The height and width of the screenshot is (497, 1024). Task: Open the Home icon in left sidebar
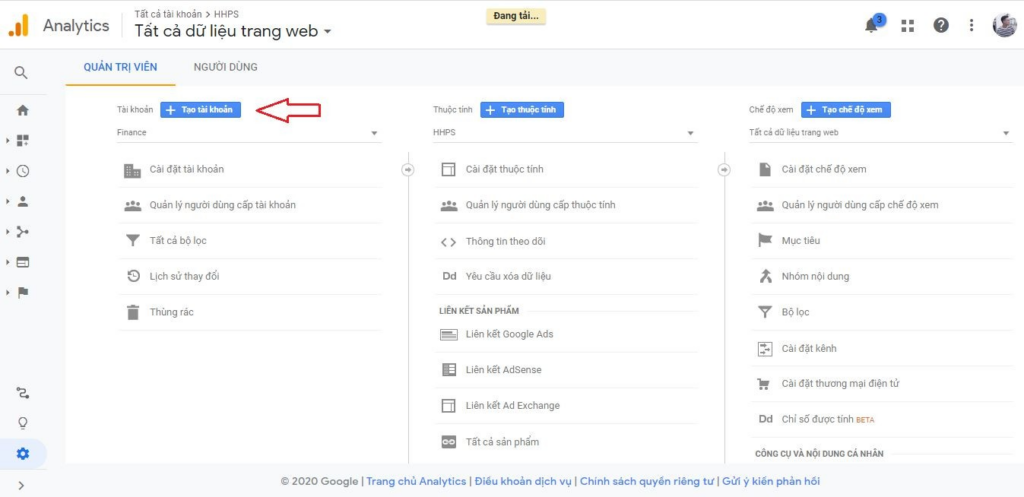point(22,110)
